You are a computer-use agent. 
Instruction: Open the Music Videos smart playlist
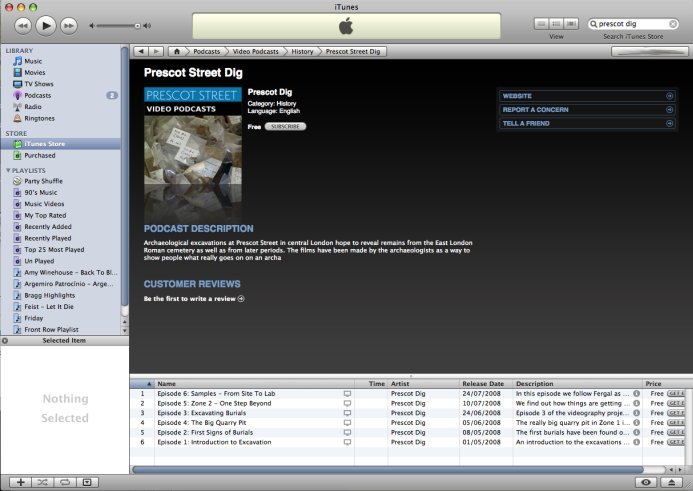pos(44,204)
